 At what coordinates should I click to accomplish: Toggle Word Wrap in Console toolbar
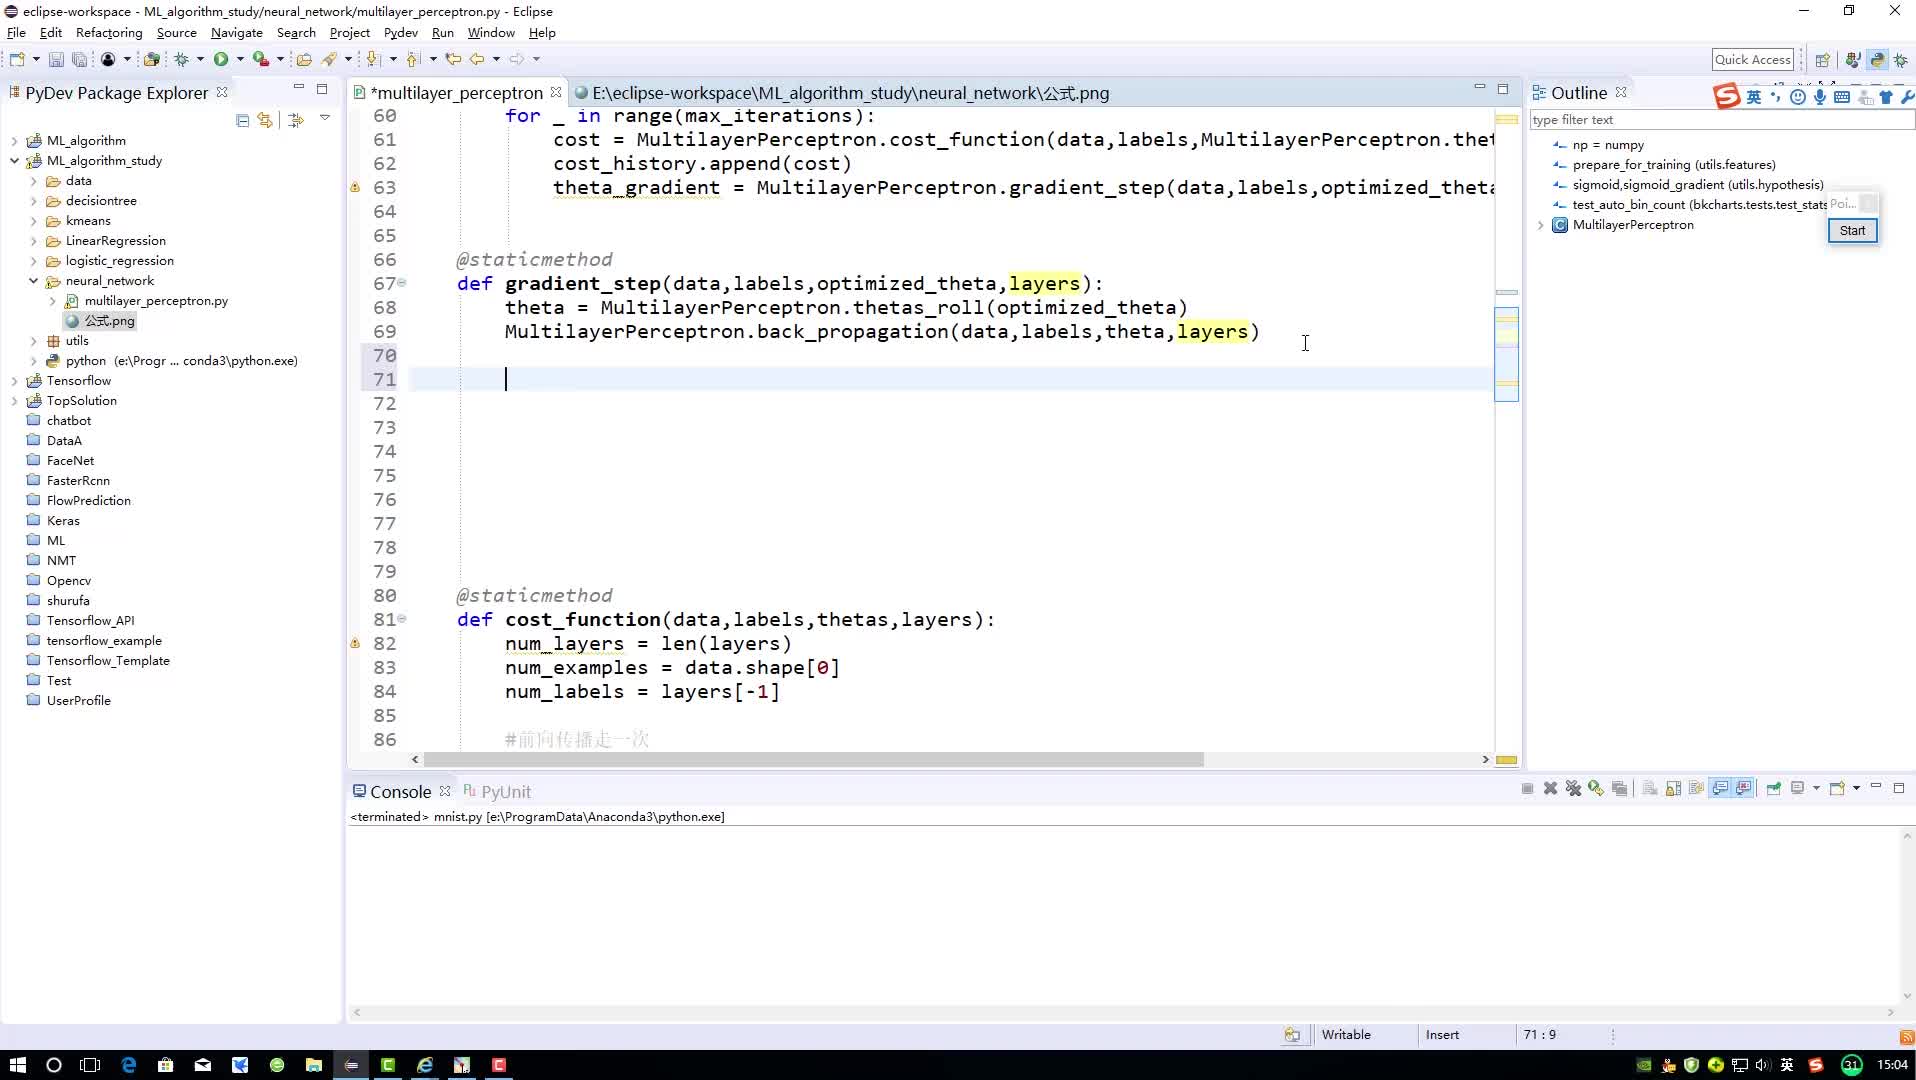(x=1696, y=789)
